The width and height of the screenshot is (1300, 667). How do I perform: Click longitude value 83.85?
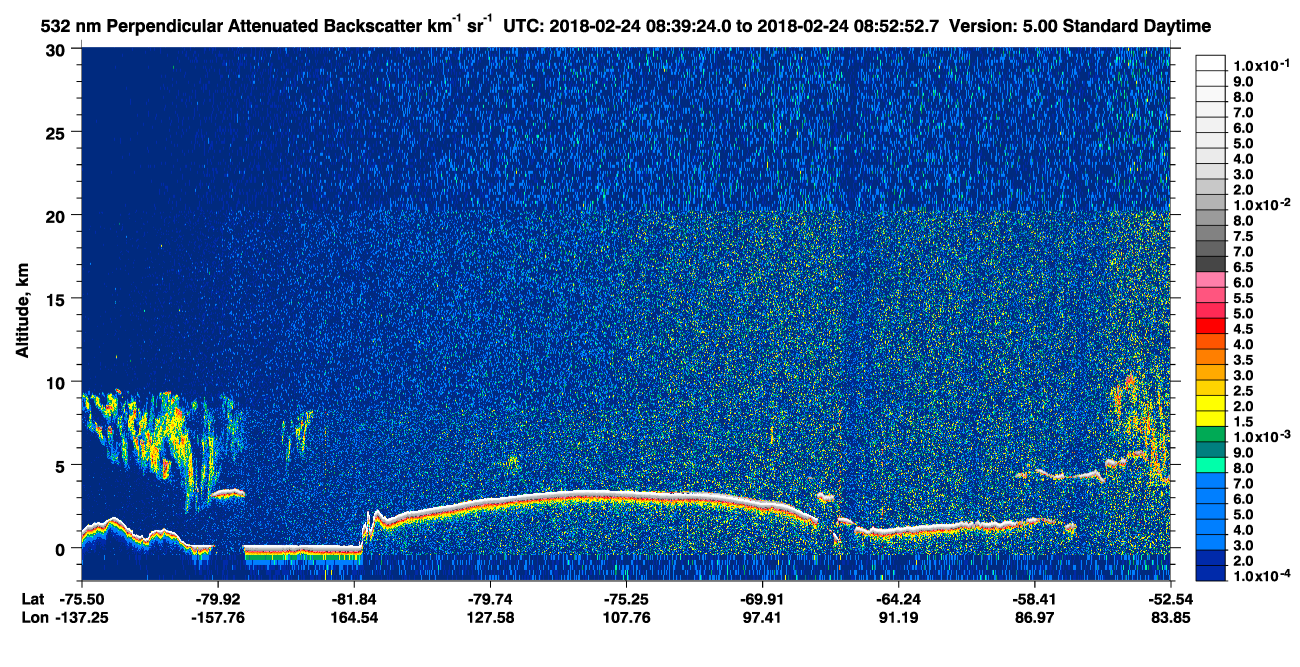pos(1169,617)
